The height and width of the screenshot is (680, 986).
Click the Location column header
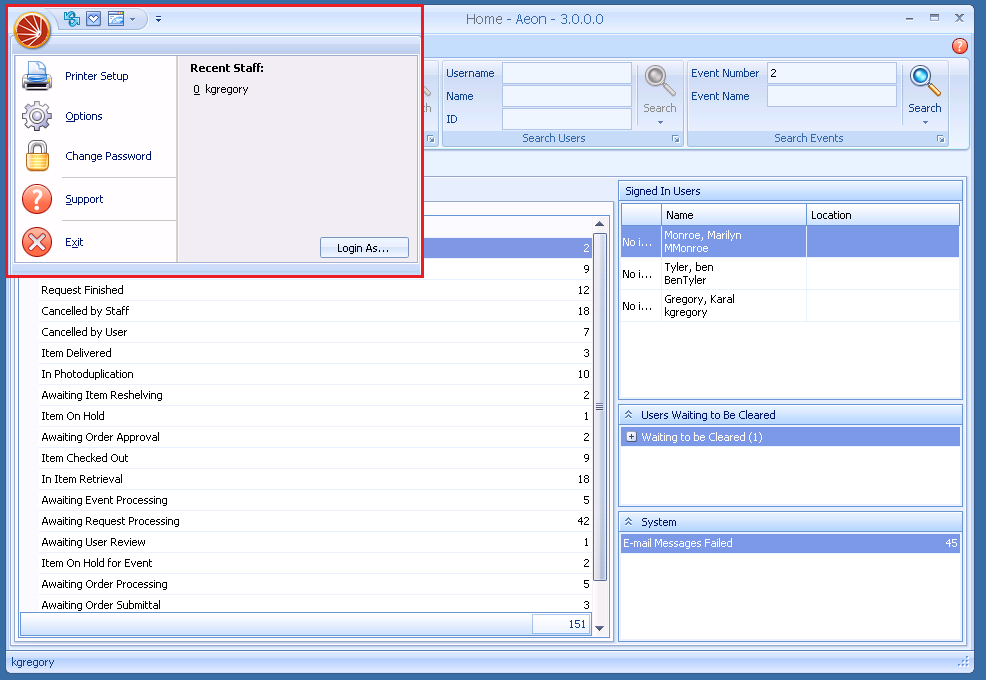(883, 215)
